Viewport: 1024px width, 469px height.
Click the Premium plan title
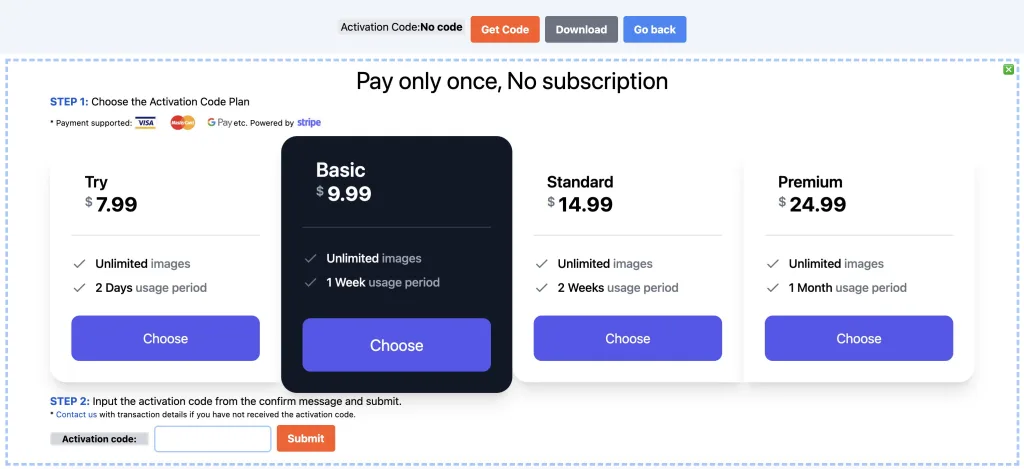[x=810, y=182]
